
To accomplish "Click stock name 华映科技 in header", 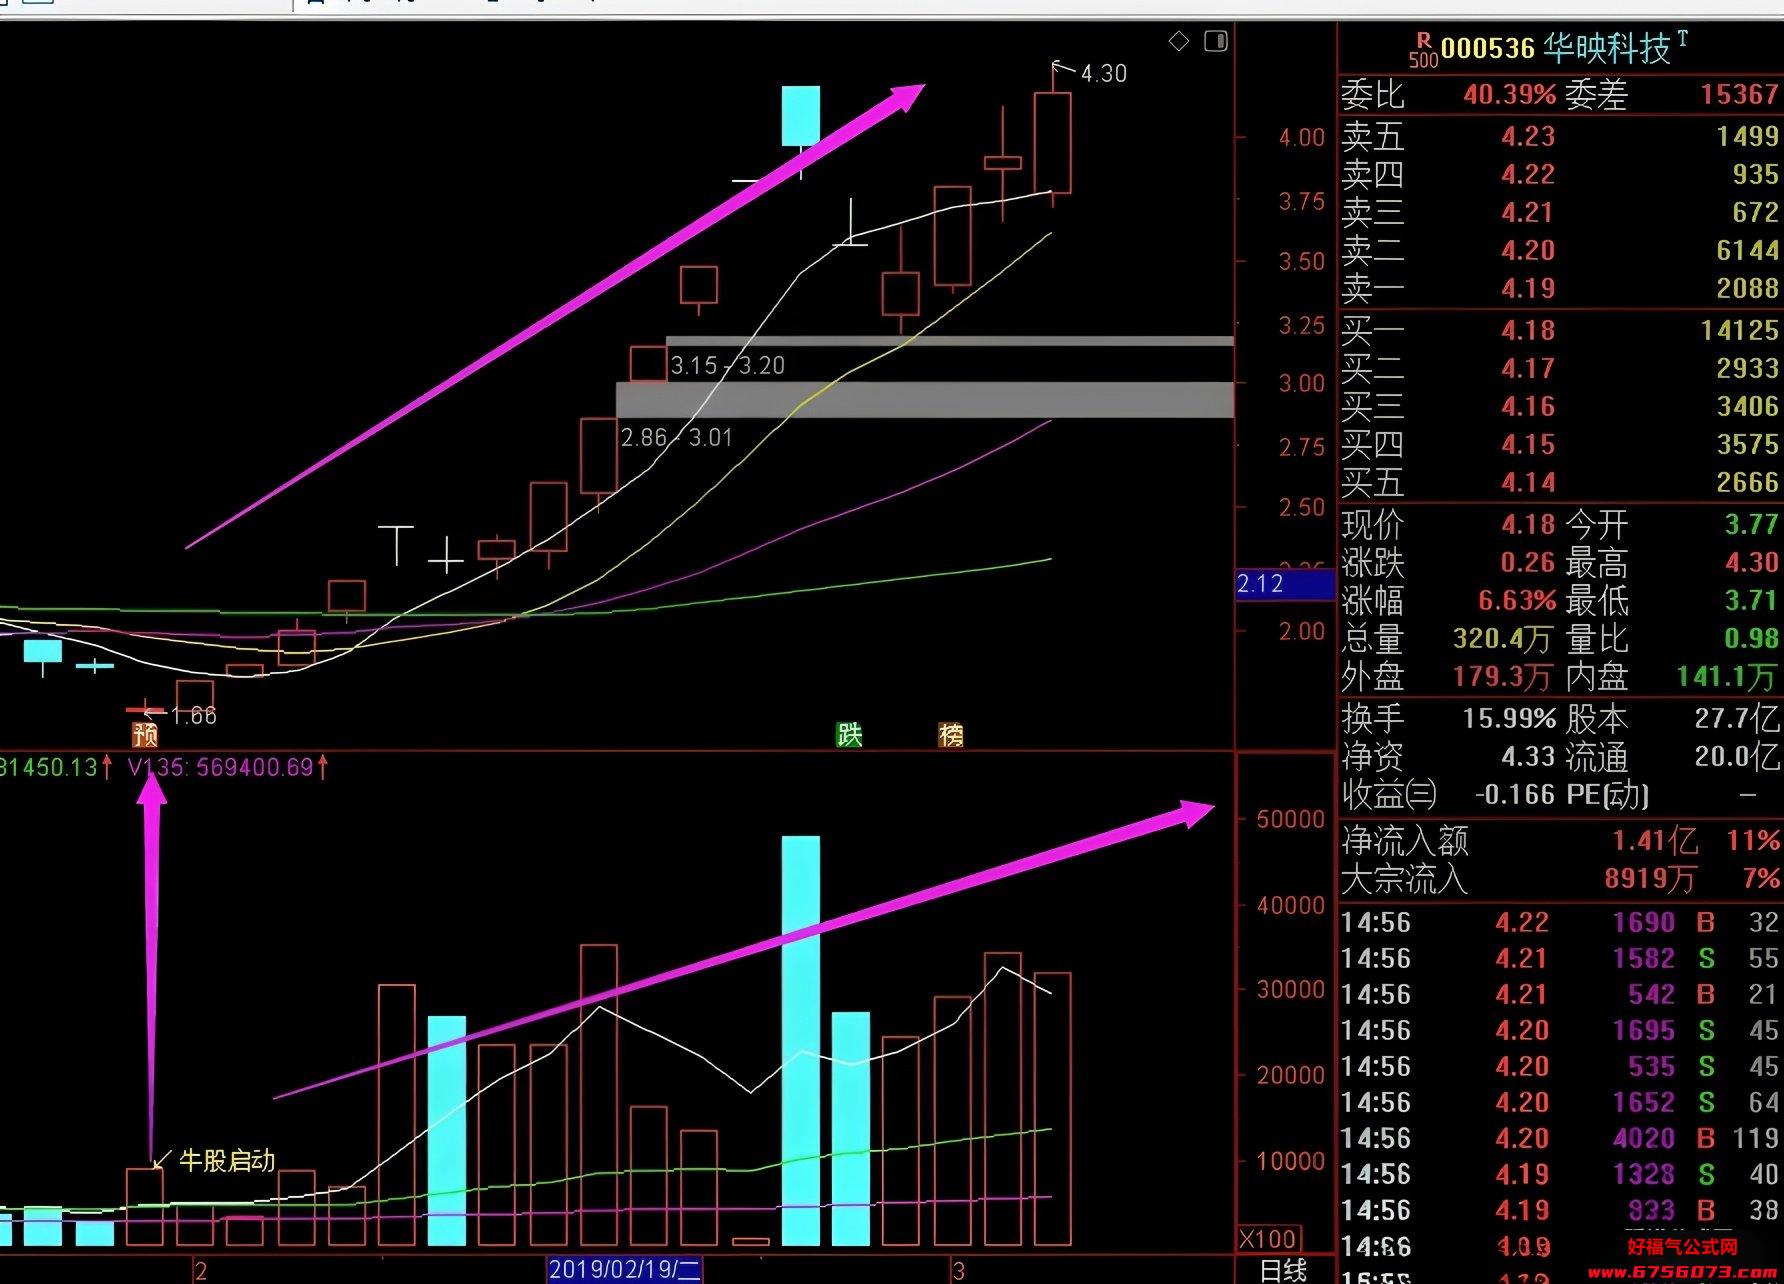I will [1607, 49].
